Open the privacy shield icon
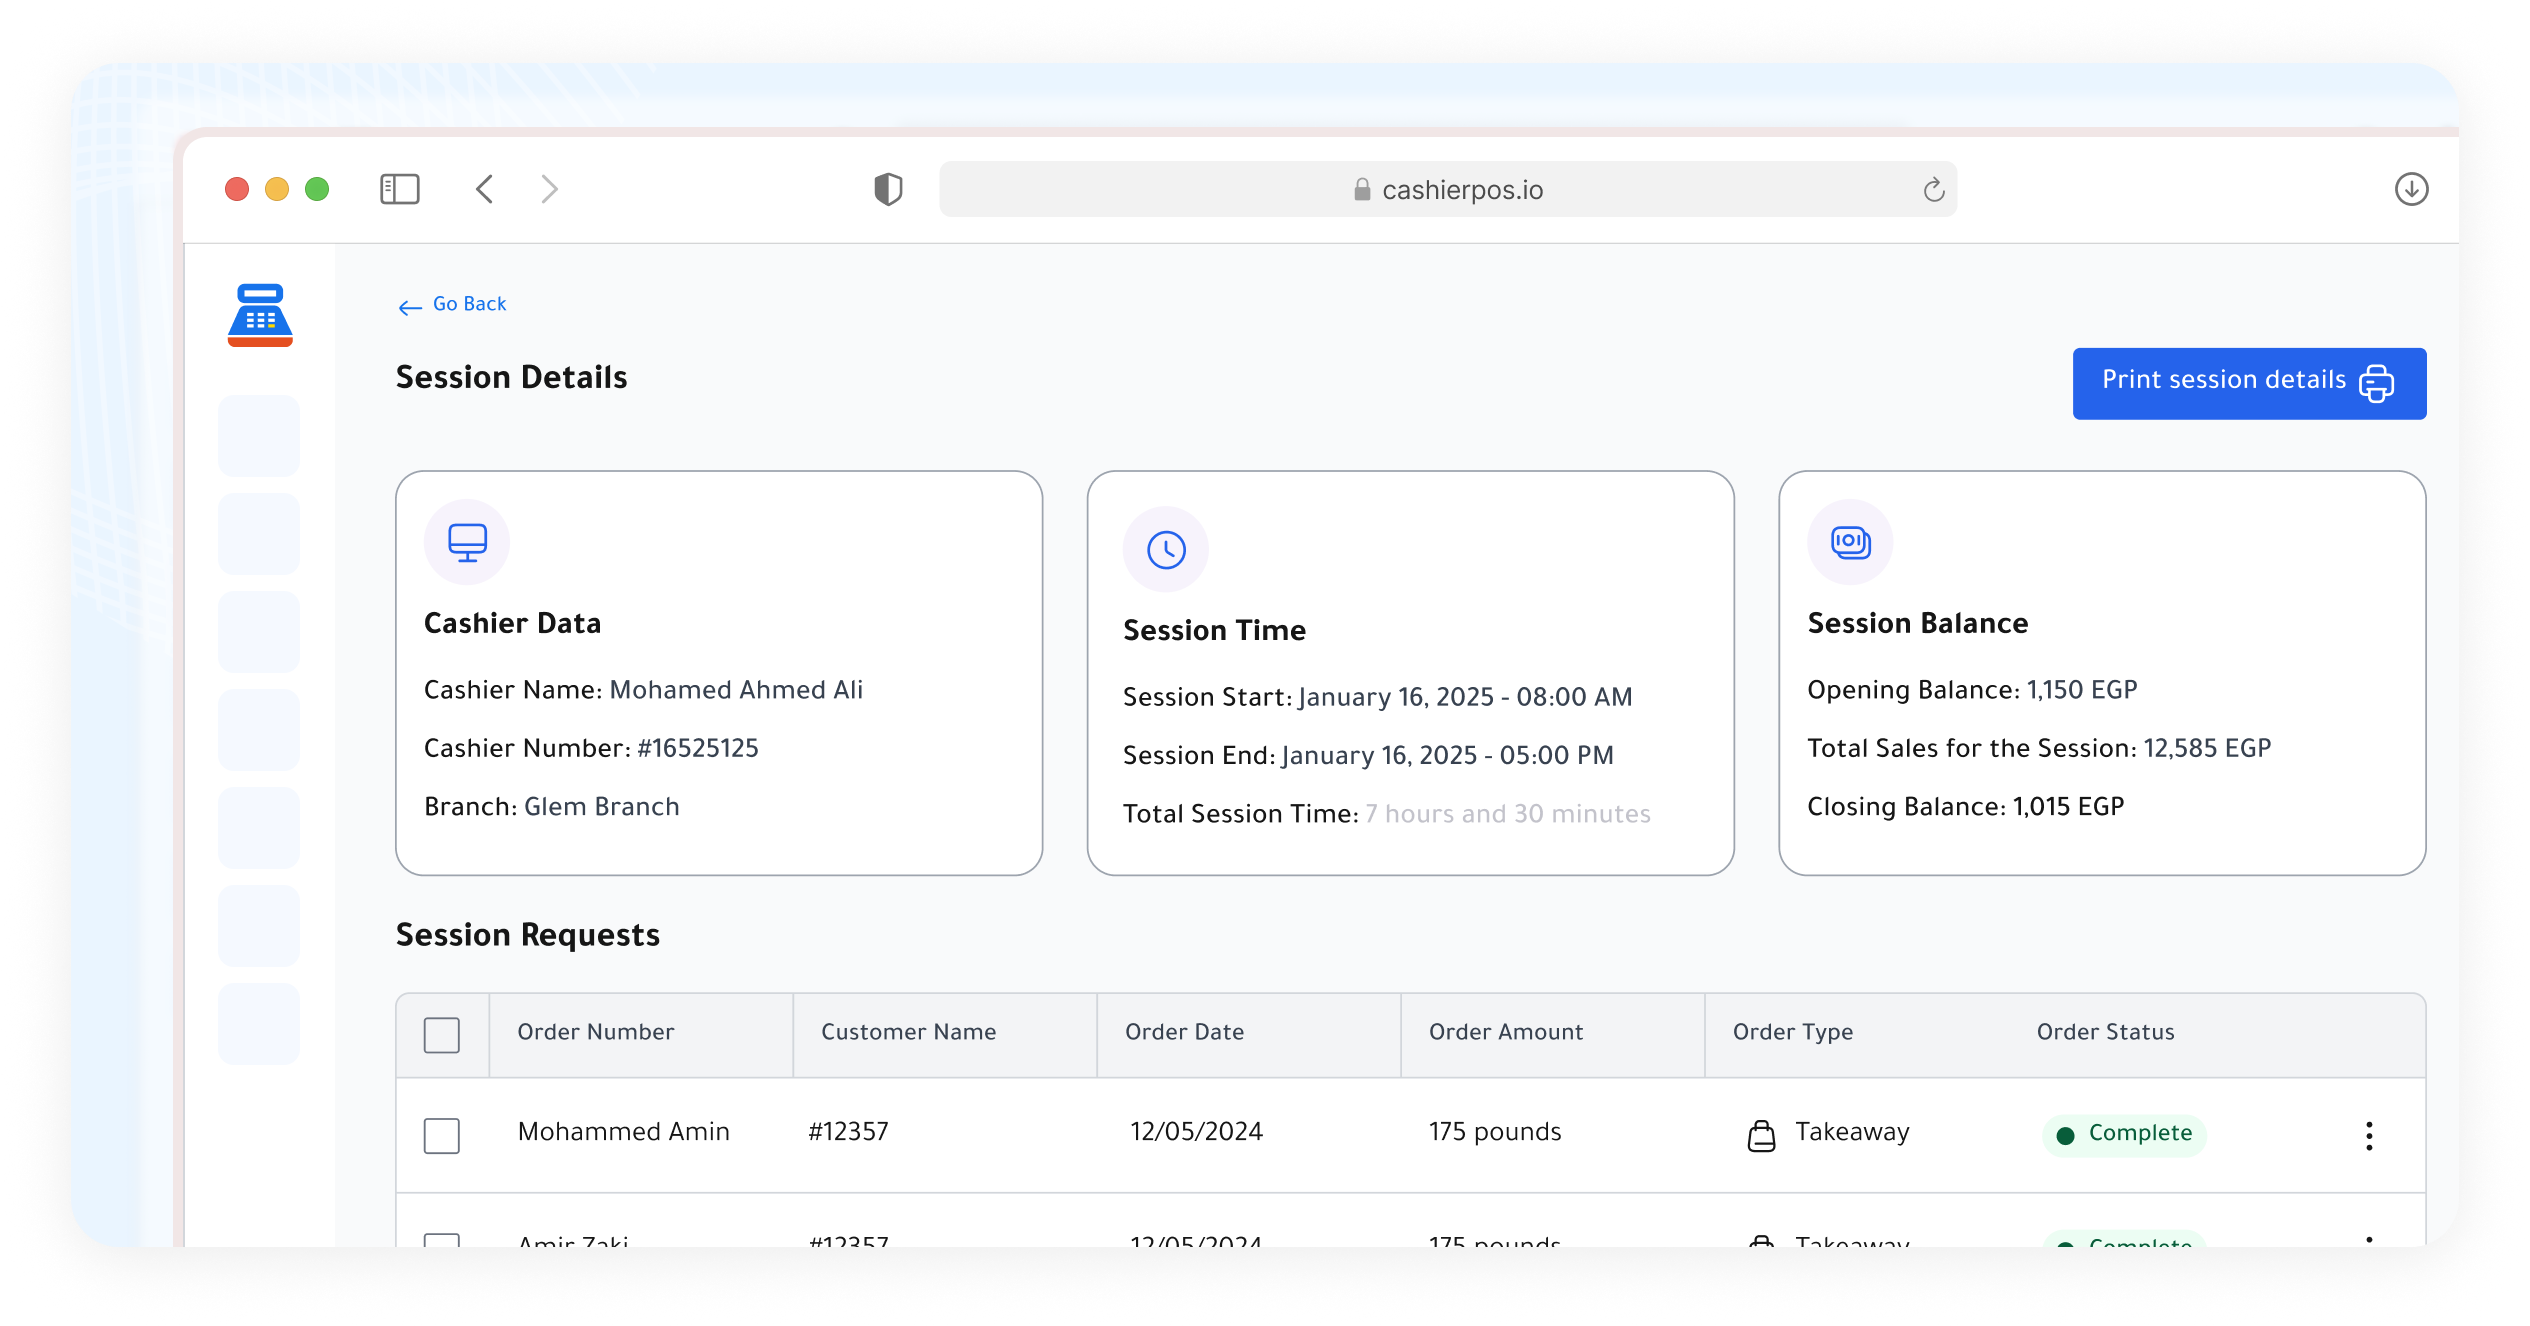Screen dimensions: 2530x1326 (888, 189)
